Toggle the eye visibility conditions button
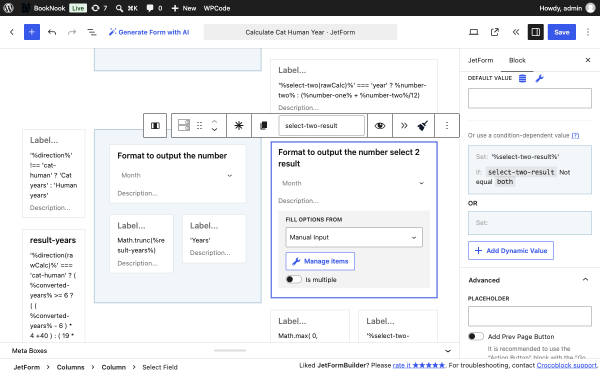 point(380,126)
